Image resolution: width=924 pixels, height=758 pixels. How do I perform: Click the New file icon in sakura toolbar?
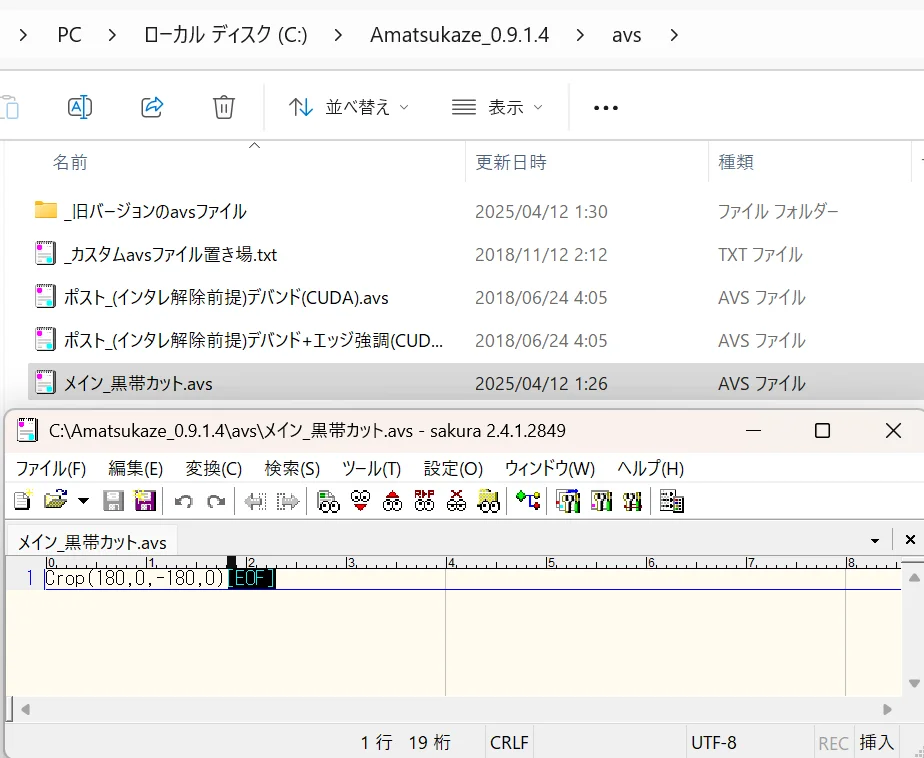[22, 500]
